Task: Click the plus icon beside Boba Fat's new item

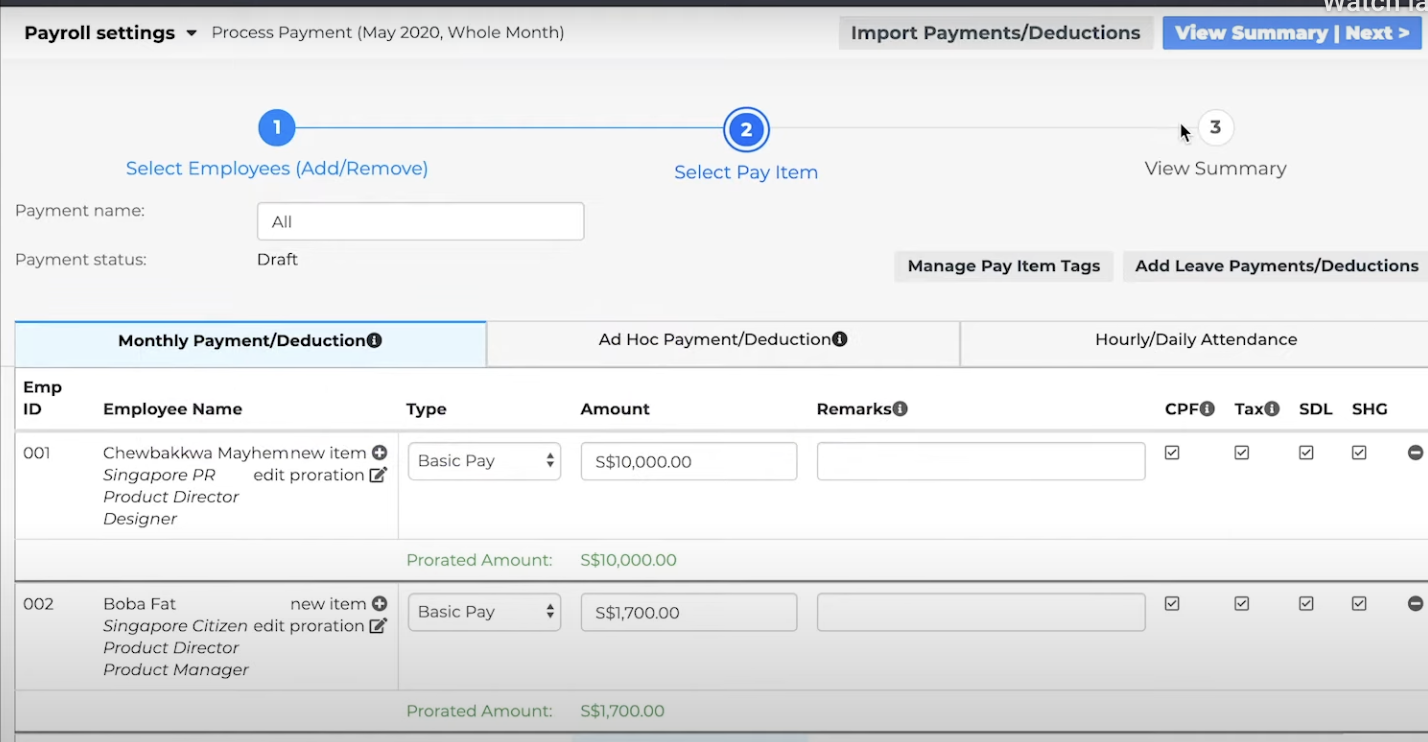Action: point(379,603)
